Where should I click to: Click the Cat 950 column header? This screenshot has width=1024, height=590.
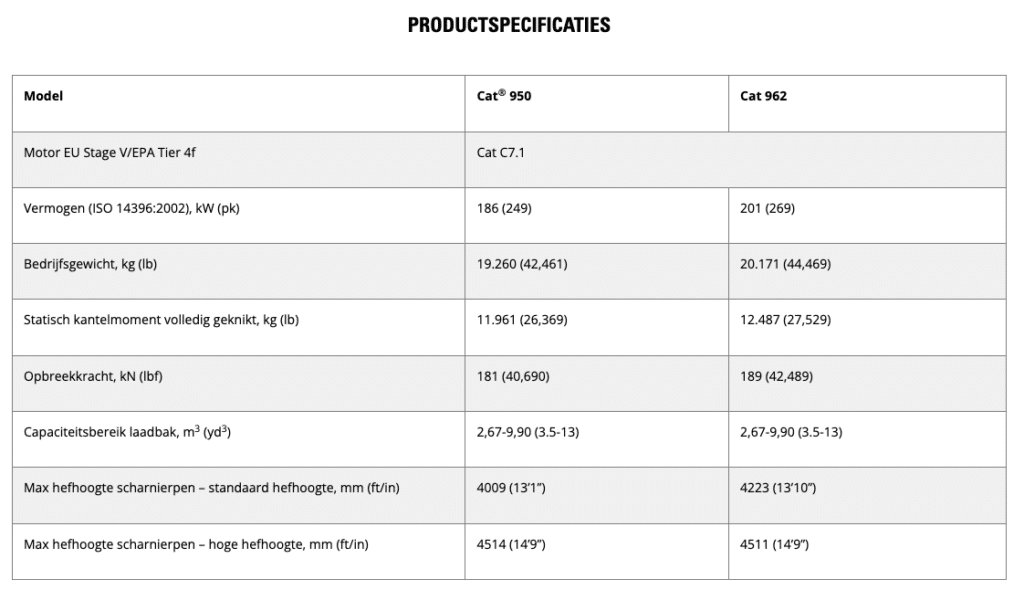coord(596,103)
